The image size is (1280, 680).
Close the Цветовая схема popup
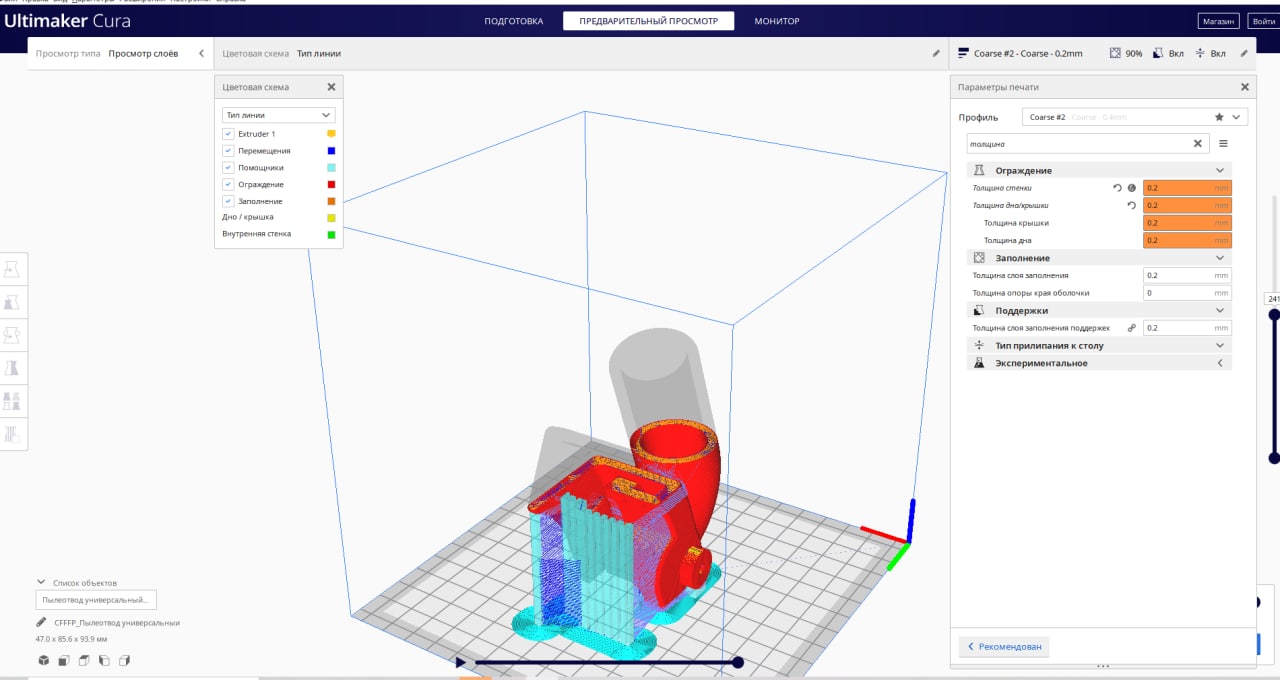coord(332,87)
